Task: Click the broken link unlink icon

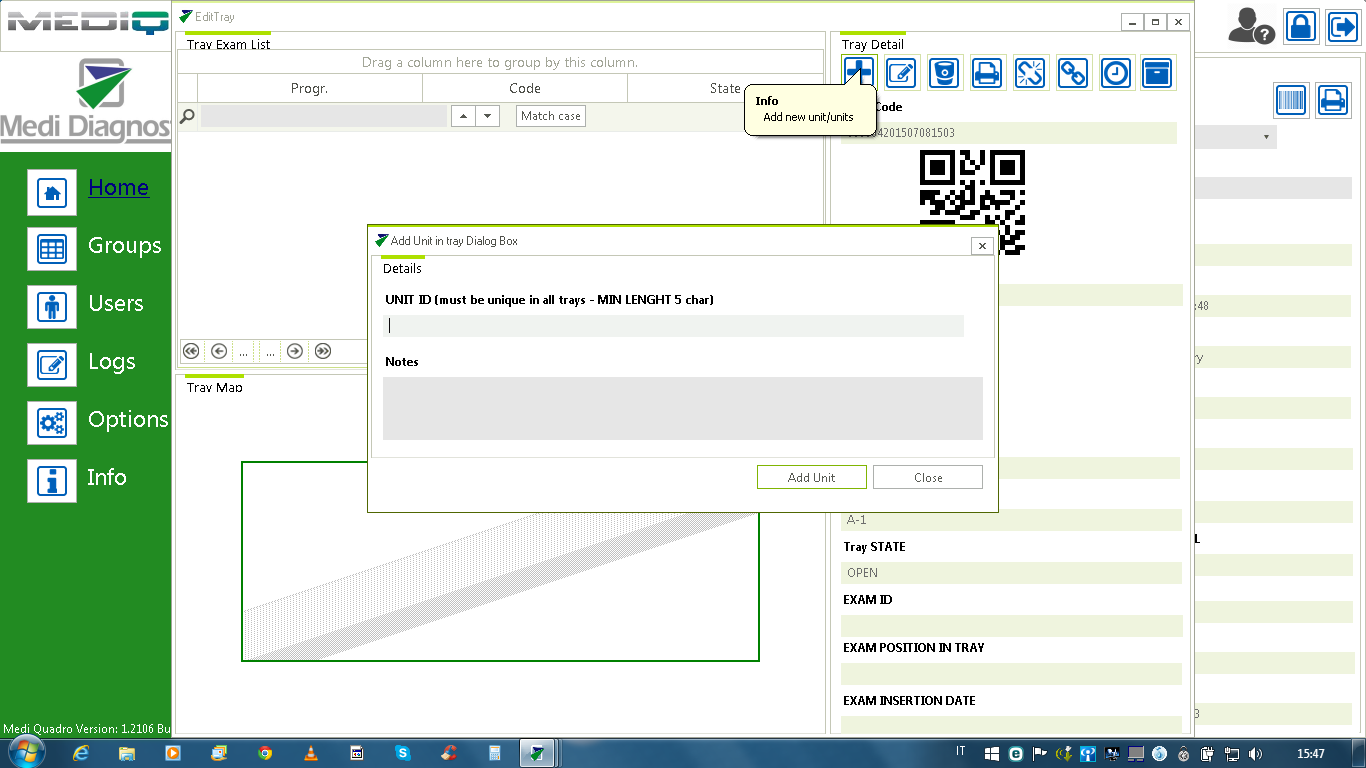Action: 1031,72
